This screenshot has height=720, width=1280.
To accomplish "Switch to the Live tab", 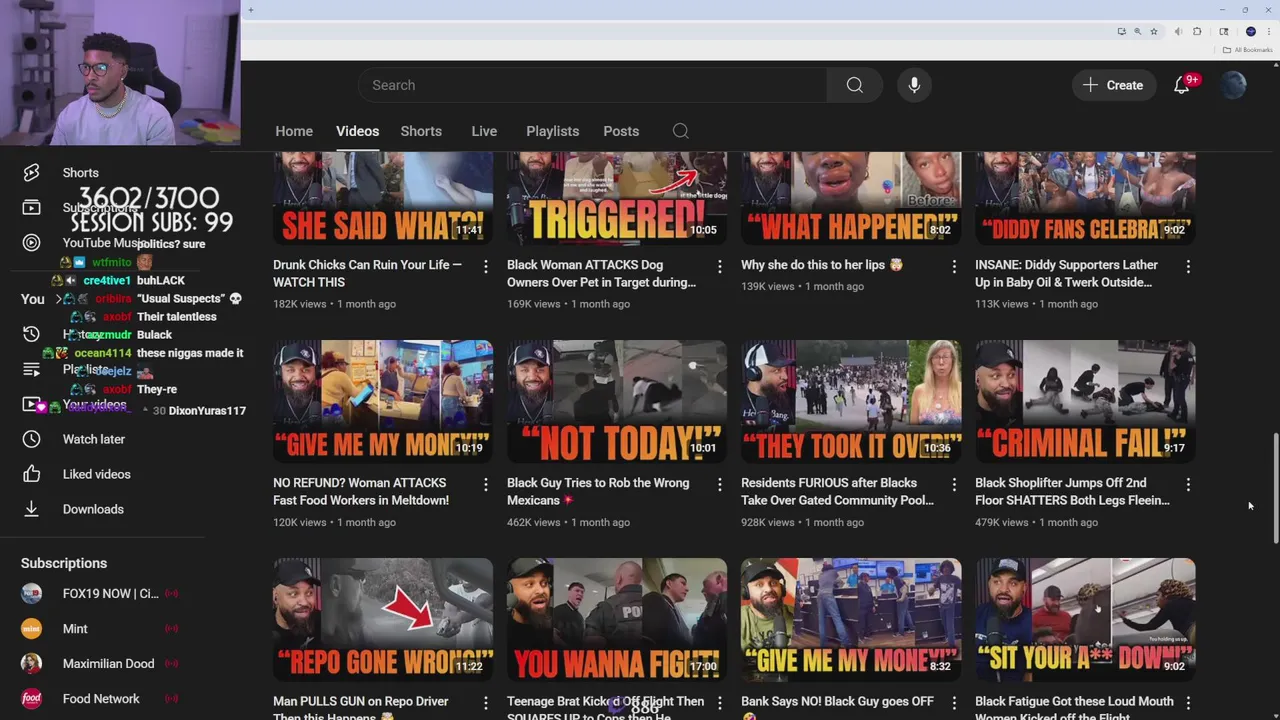I will pos(484,131).
